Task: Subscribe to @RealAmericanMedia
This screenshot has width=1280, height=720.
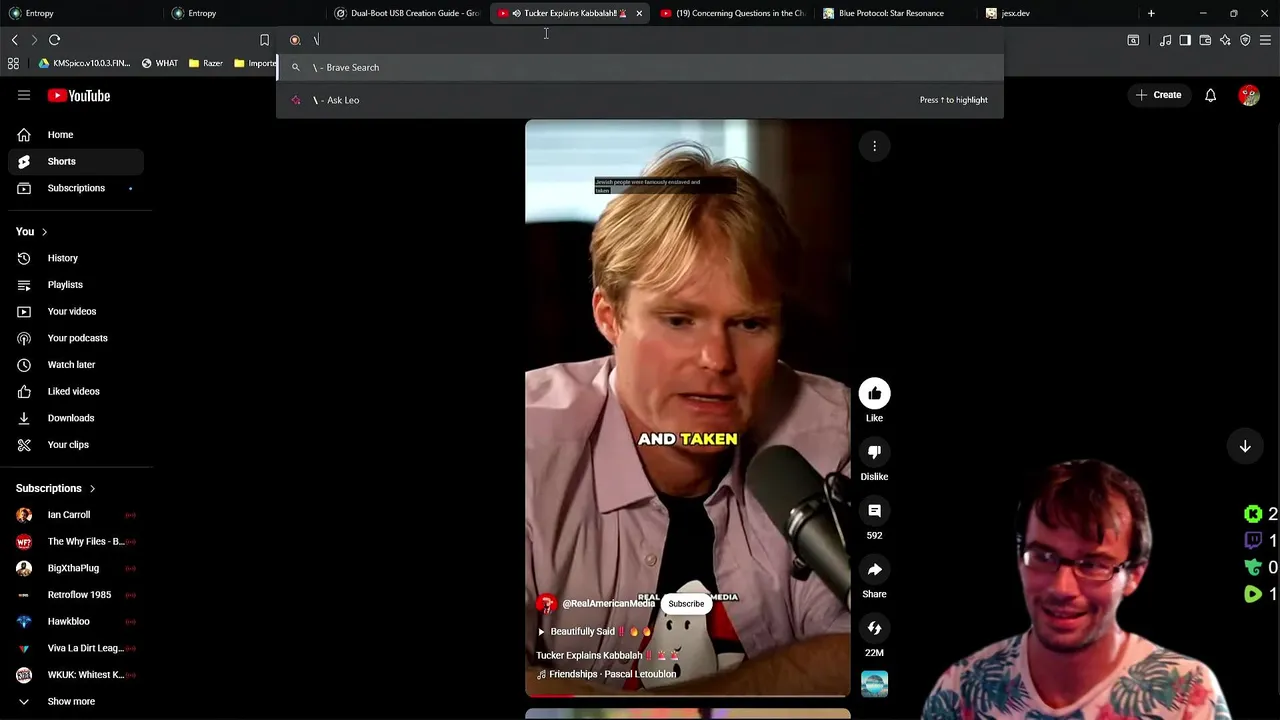Action: coord(686,604)
